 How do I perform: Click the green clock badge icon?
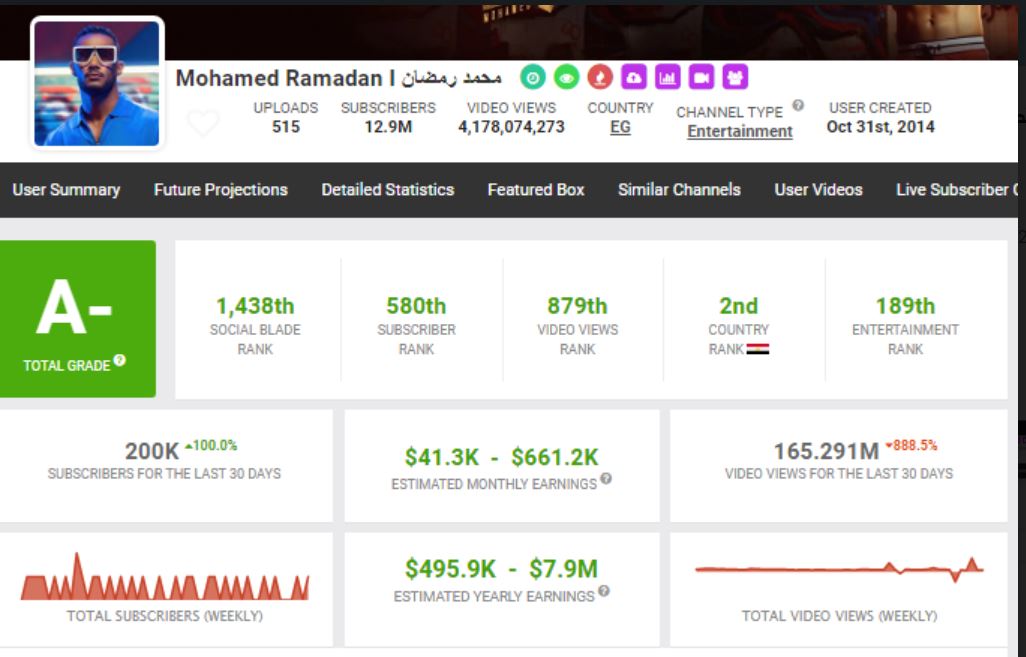point(534,77)
